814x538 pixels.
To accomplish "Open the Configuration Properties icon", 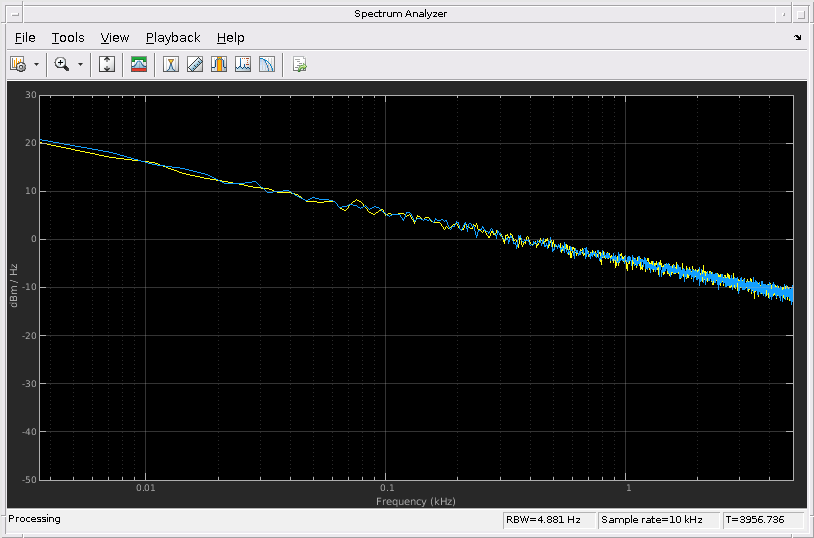I will [18, 64].
